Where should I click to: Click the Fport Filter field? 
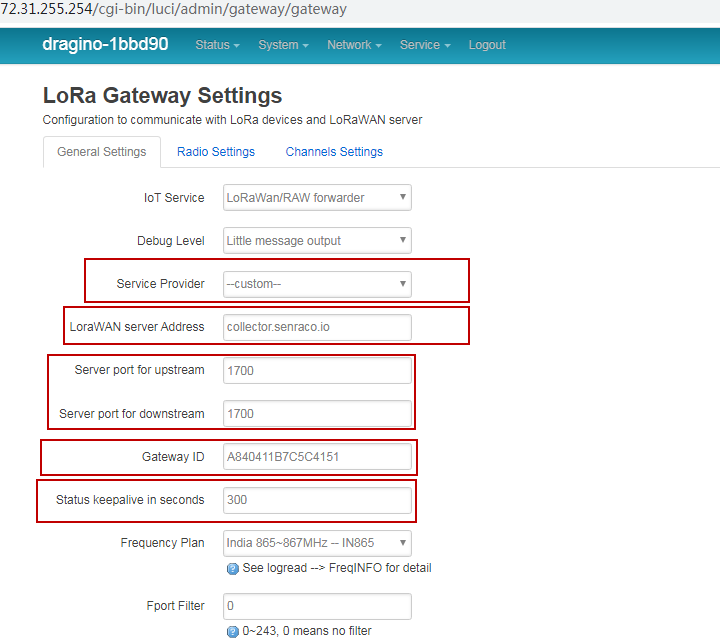[x=317, y=606]
